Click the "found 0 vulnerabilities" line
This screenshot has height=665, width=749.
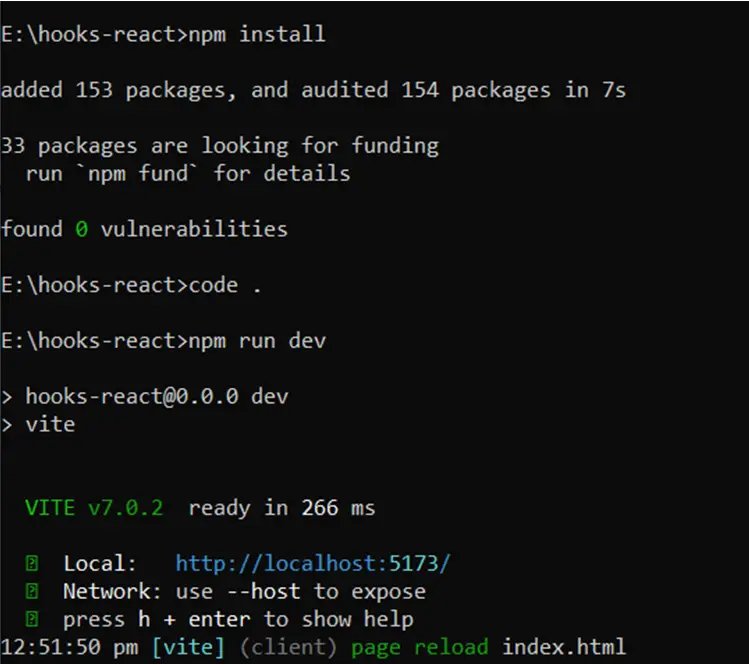click(x=144, y=229)
